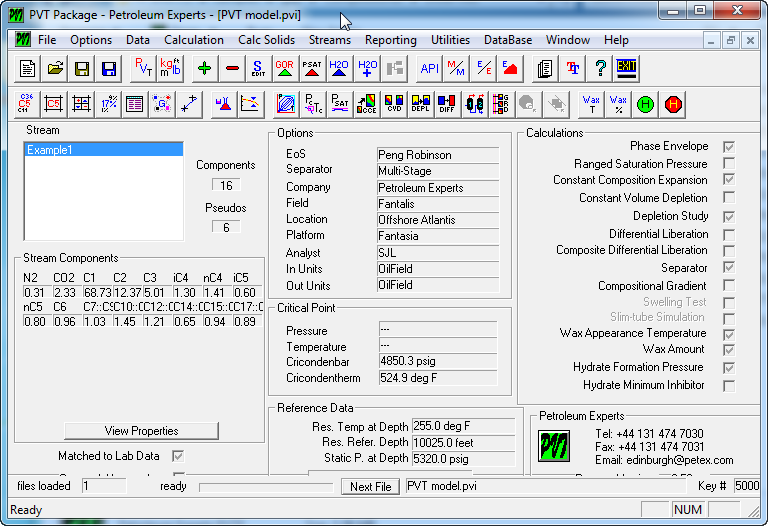The image size is (768, 526).
Task: Click the red-blue TT text font icon
Action: (573, 69)
